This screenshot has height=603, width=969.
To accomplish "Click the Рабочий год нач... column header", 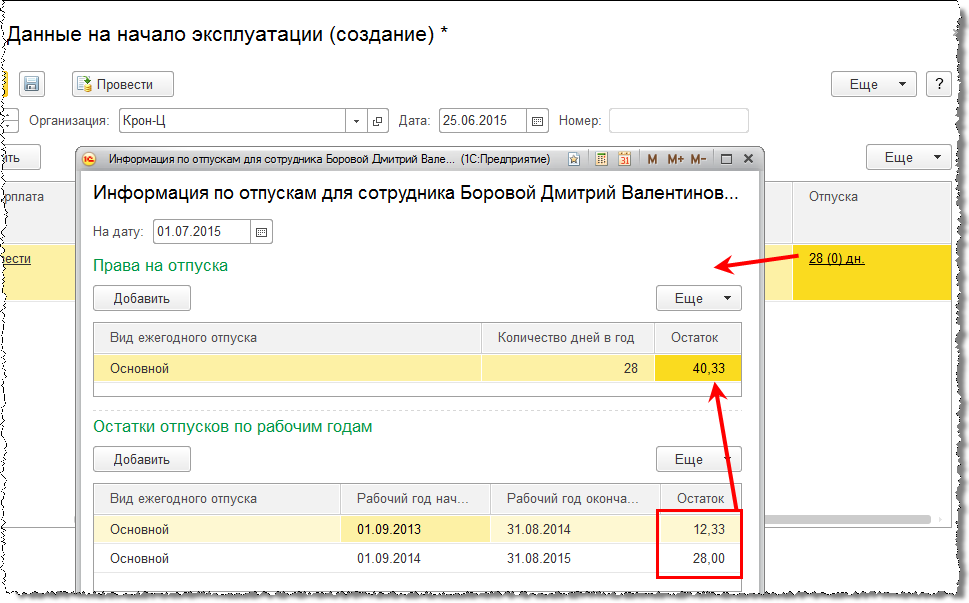I will coord(415,499).
